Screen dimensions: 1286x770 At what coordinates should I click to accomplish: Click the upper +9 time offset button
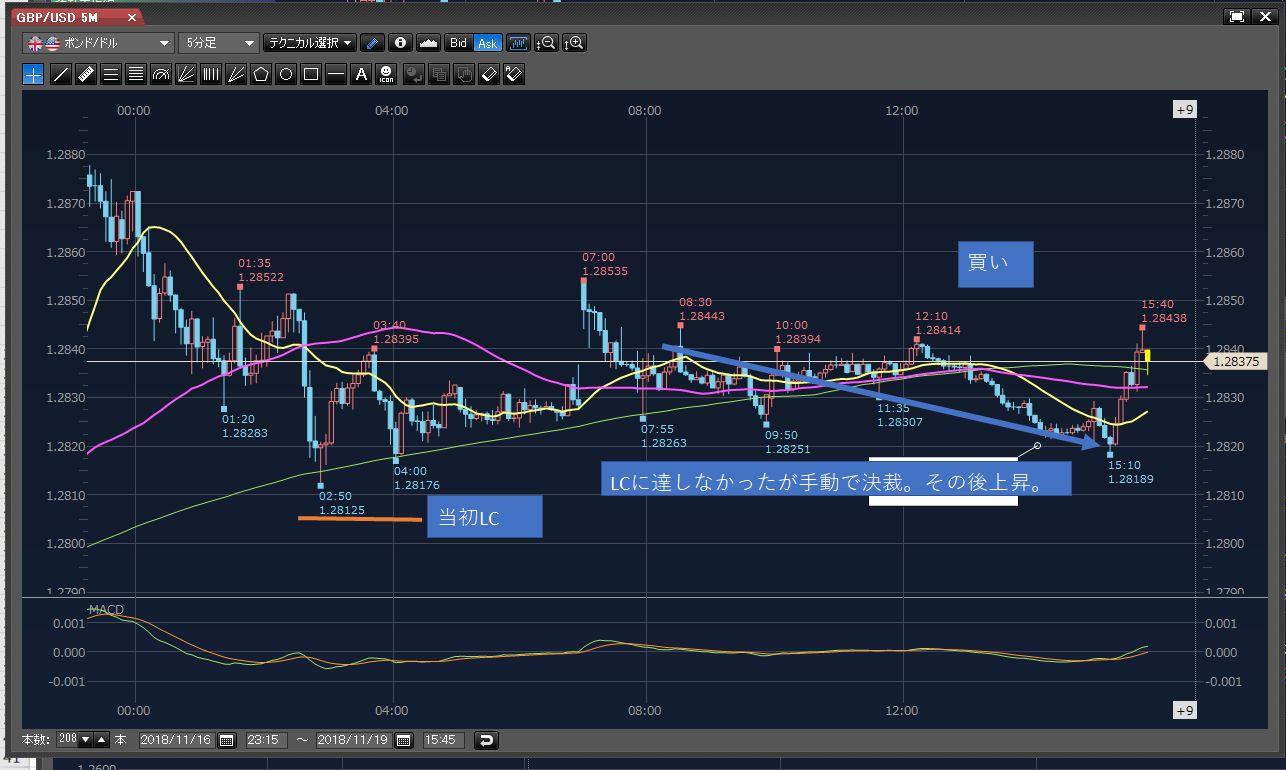click(x=1184, y=110)
